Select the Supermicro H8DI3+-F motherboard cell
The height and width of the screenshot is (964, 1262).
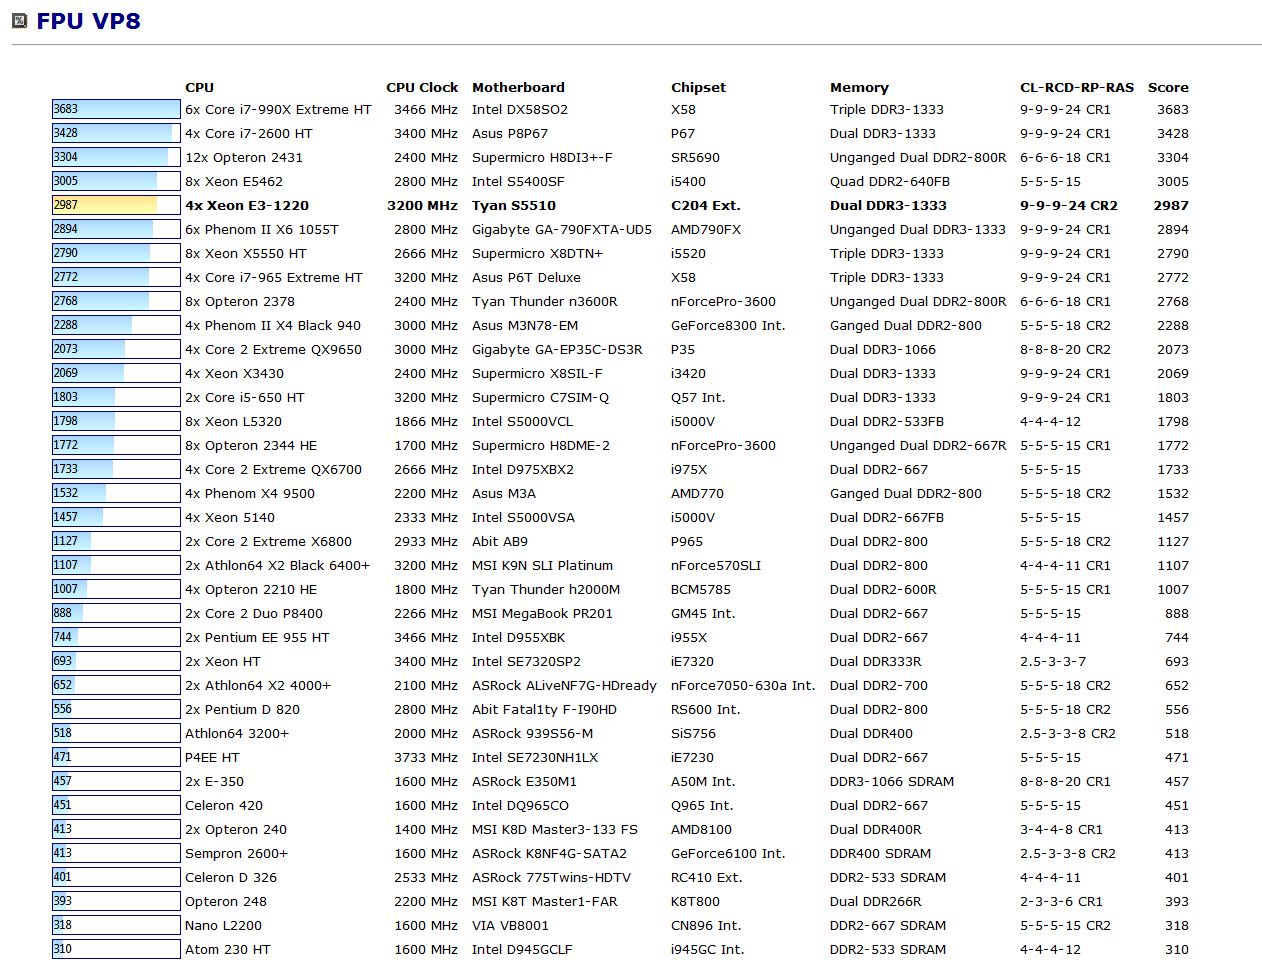point(542,157)
